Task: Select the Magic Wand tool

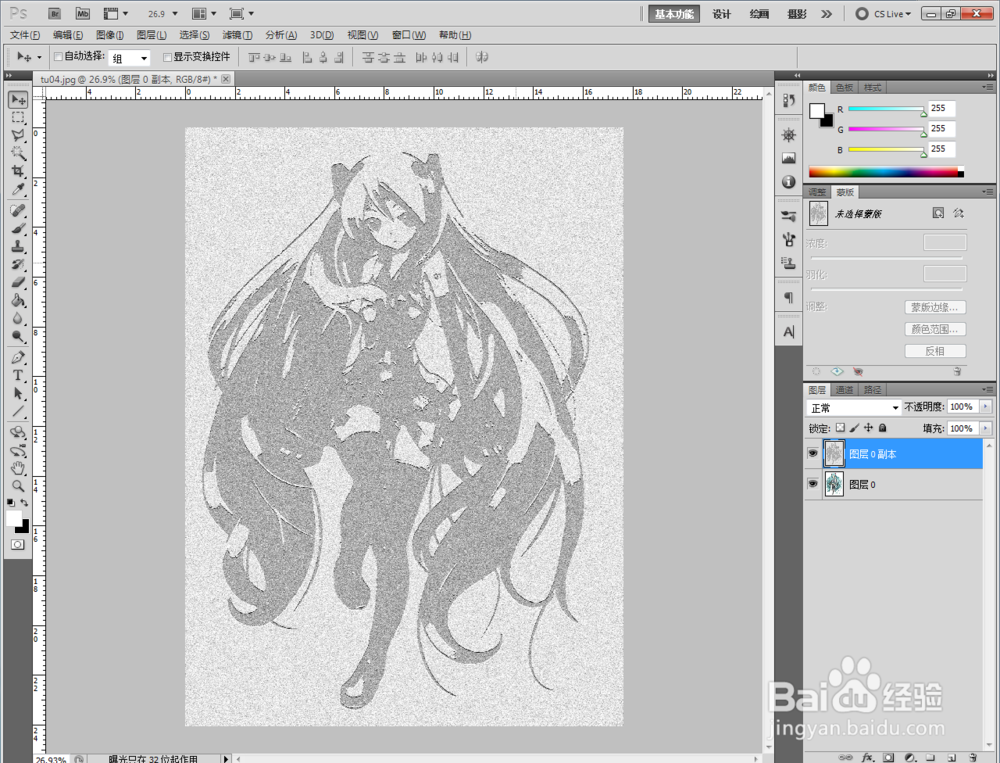Action: 18,153
